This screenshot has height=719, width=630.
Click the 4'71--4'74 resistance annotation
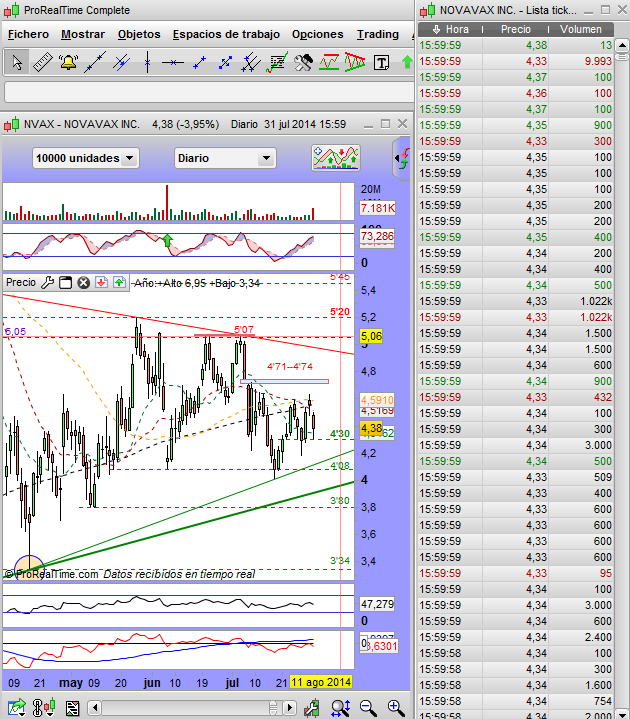pyautogui.click(x=290, y=366)
